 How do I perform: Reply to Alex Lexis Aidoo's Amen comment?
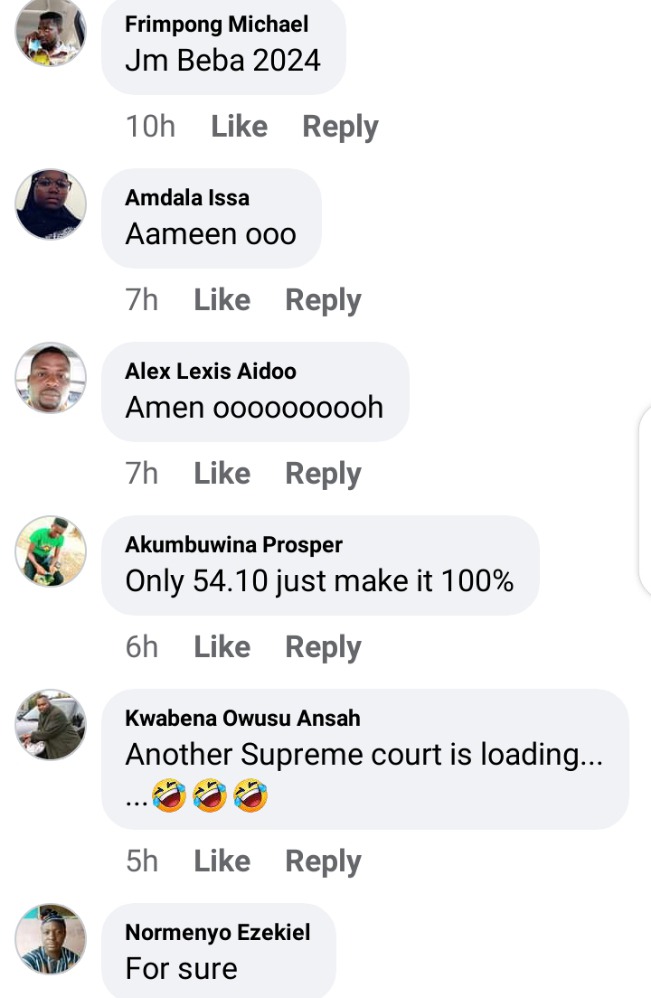coord(323,474)
